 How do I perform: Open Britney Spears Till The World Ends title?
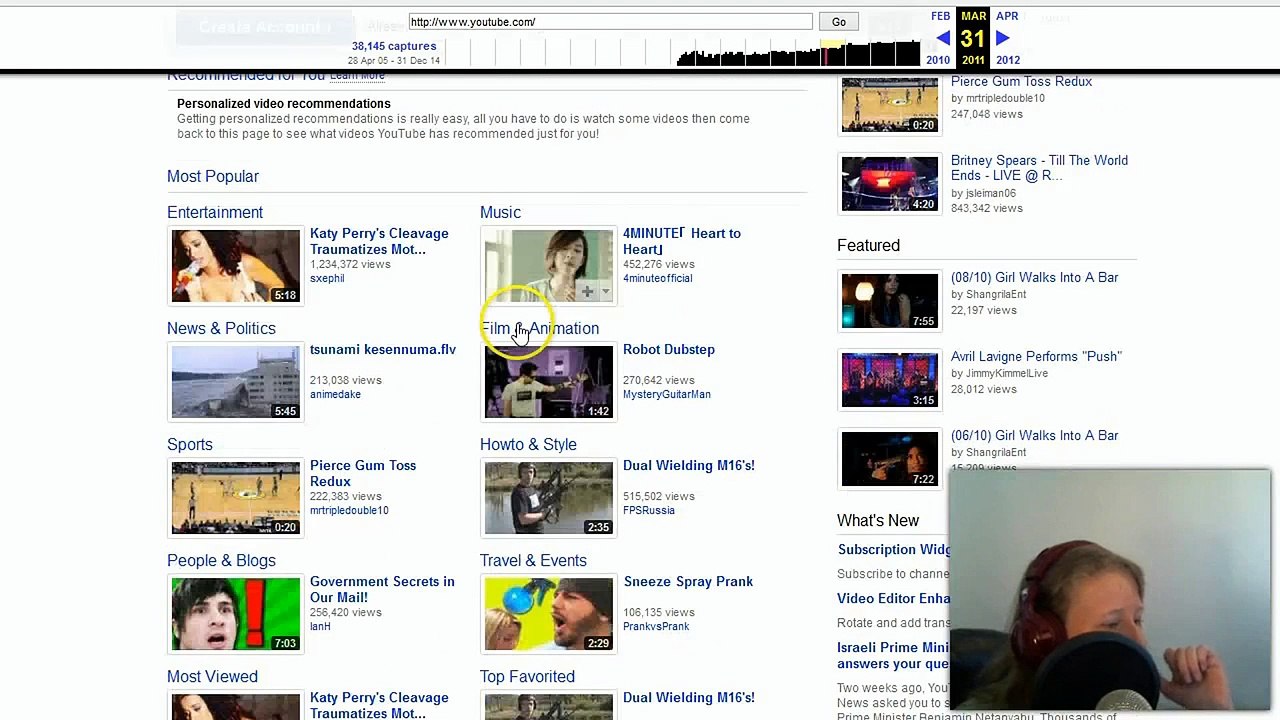(1039, 168)
